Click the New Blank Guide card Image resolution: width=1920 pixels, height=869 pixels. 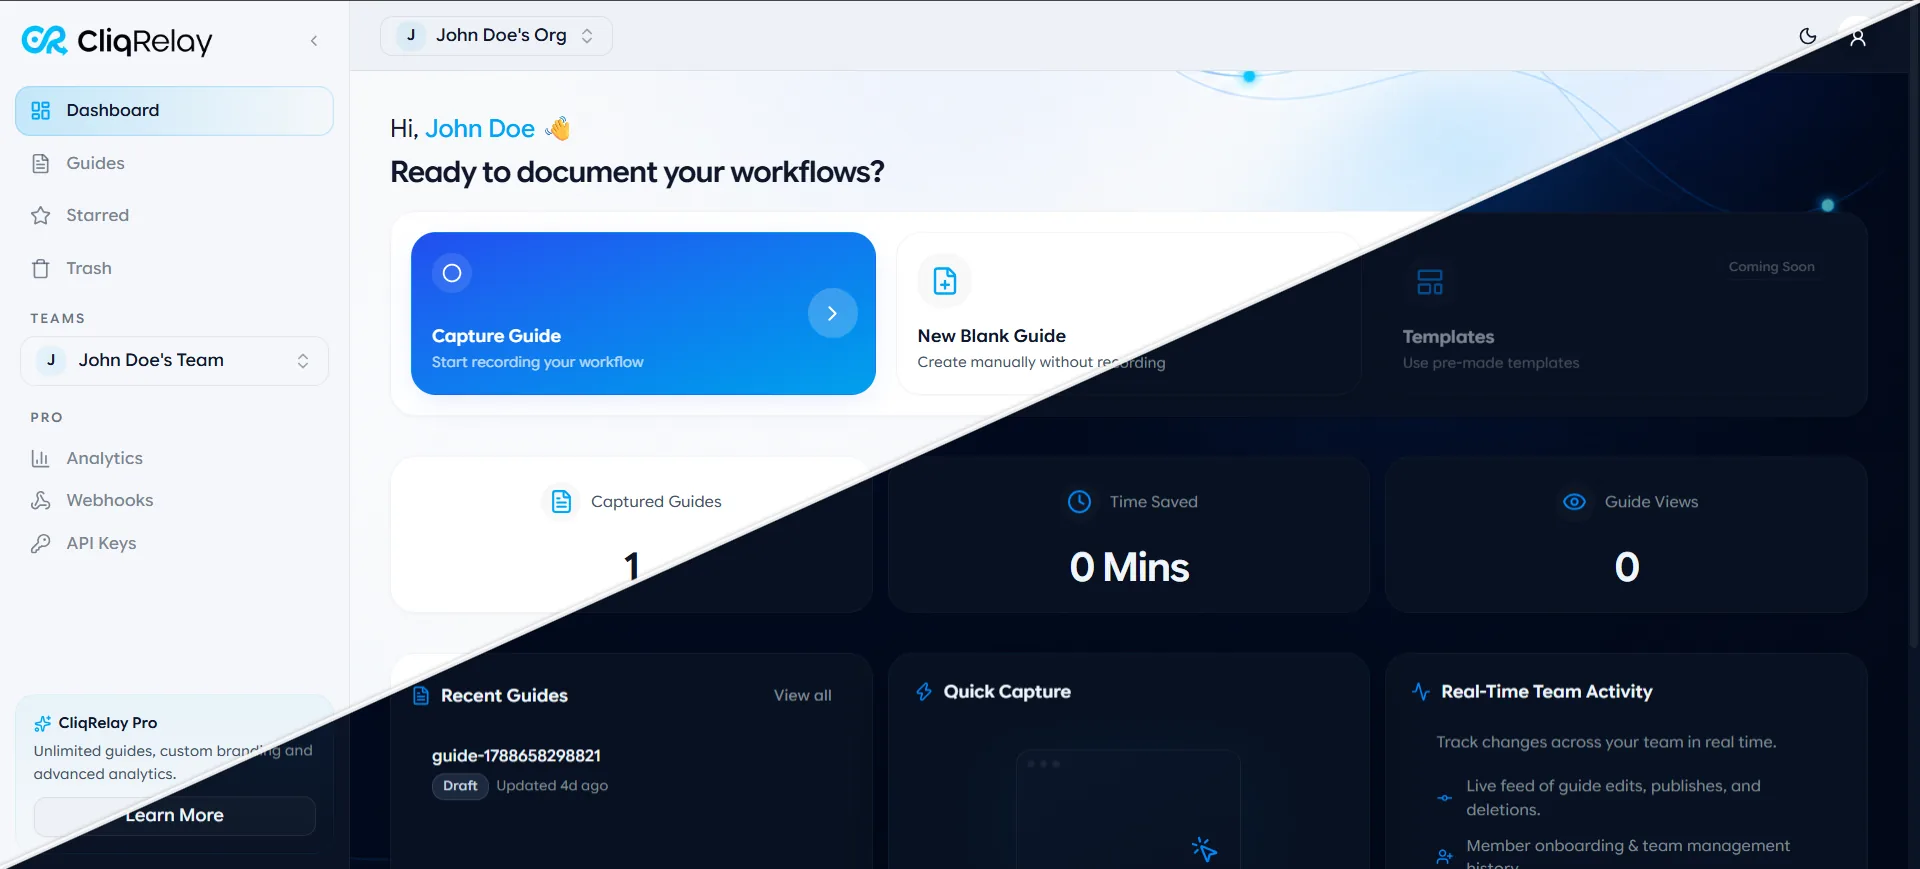click(1129, 313)
